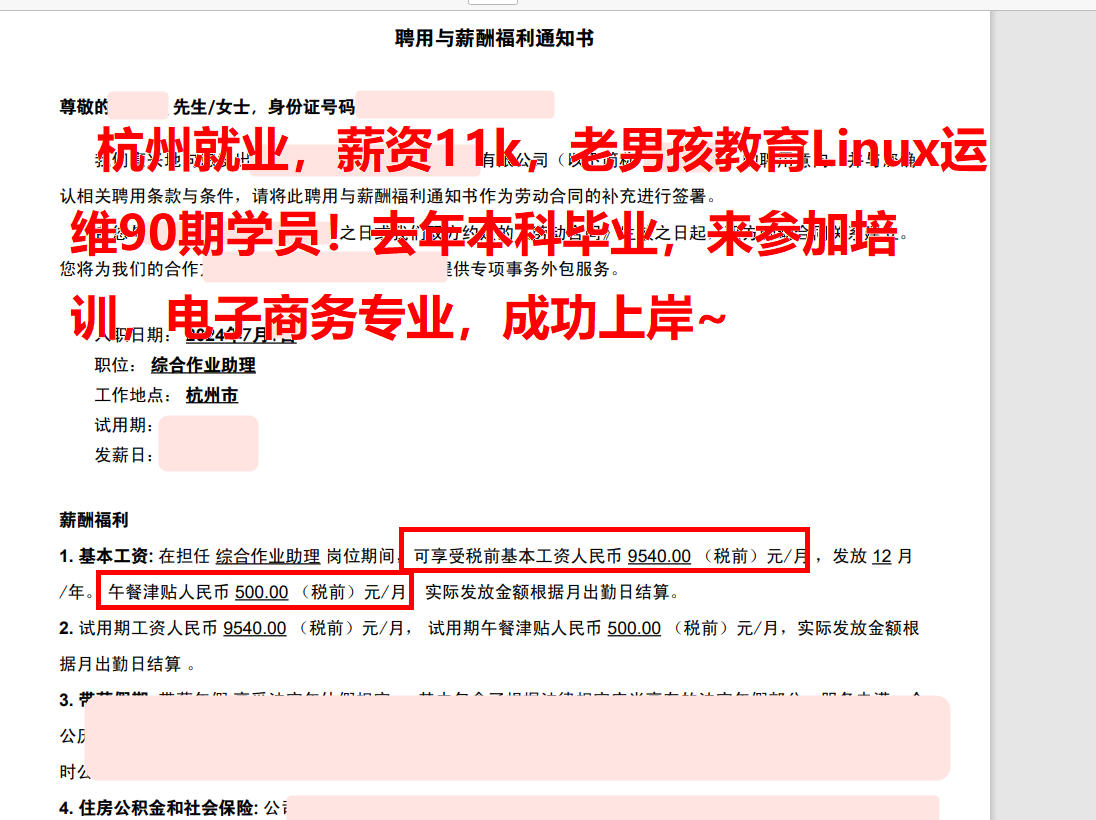
Task: Click the 1. 基本工资 bold label
Action: coord(106,556)
